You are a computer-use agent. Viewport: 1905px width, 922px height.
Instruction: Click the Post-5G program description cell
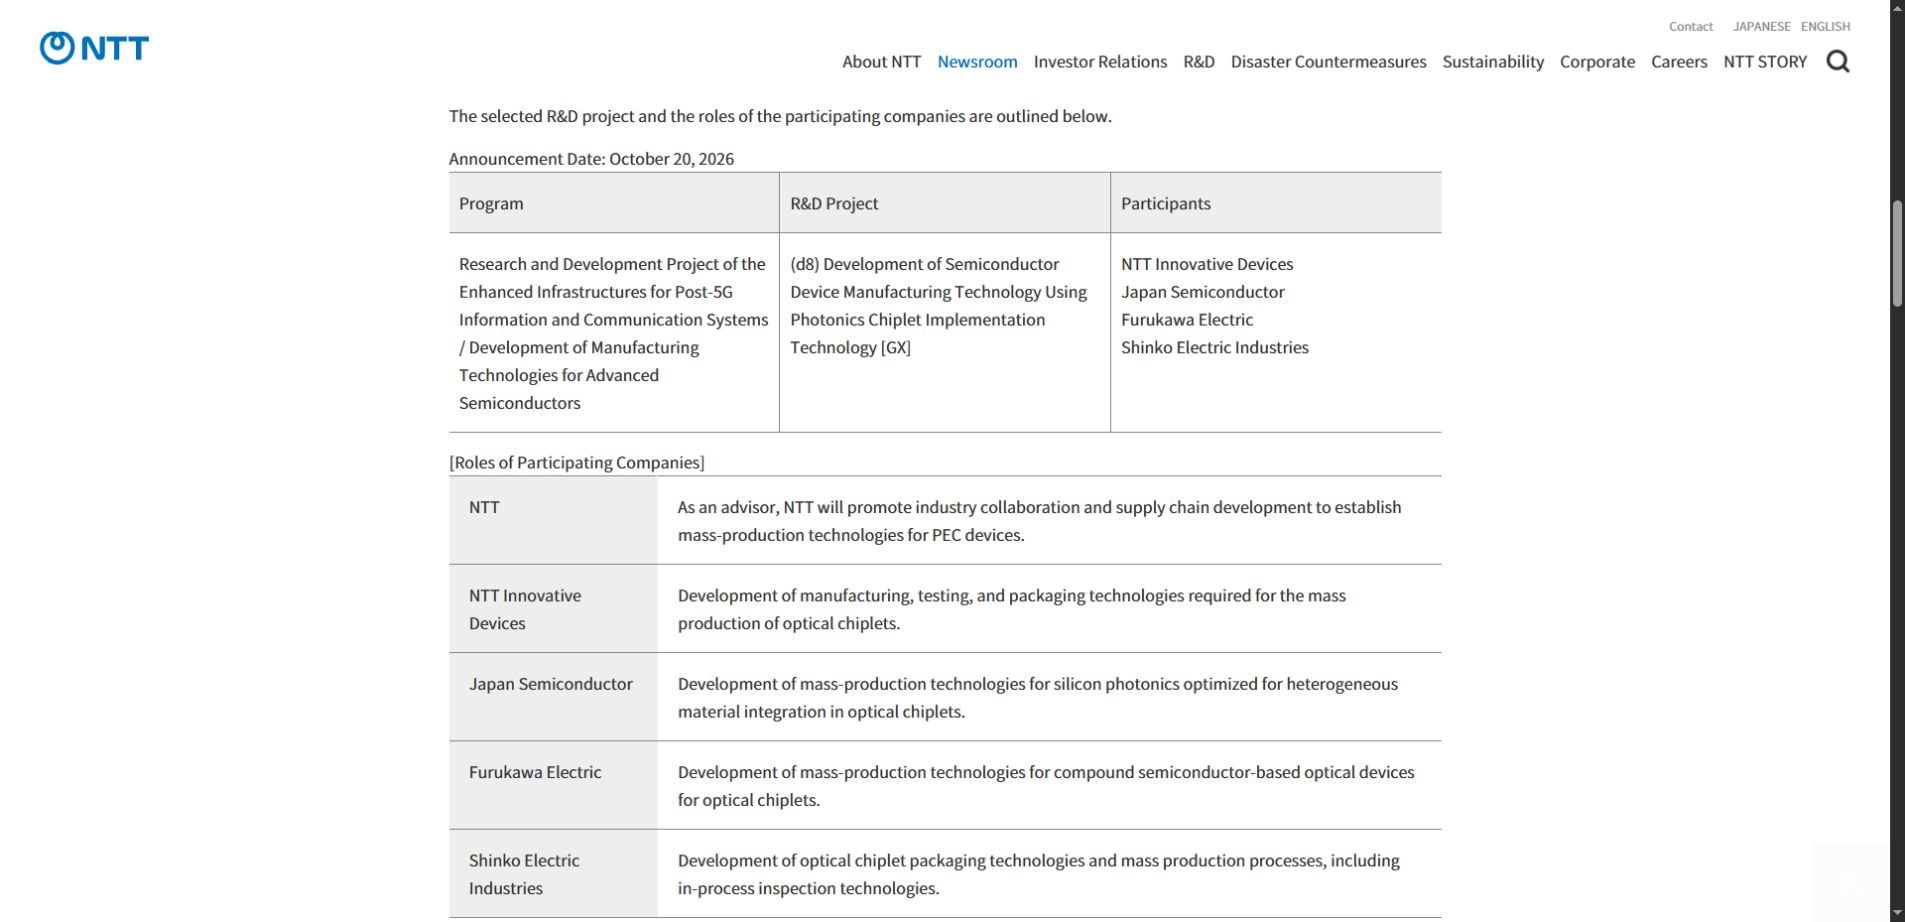pos(614,333)
